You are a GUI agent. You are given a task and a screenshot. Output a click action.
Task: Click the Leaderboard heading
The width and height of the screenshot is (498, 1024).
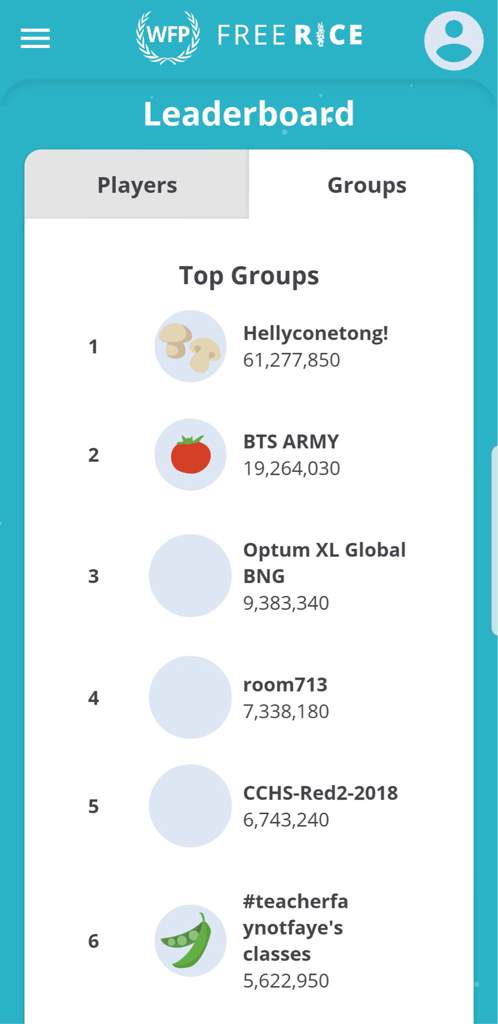(x=249, y=114)
